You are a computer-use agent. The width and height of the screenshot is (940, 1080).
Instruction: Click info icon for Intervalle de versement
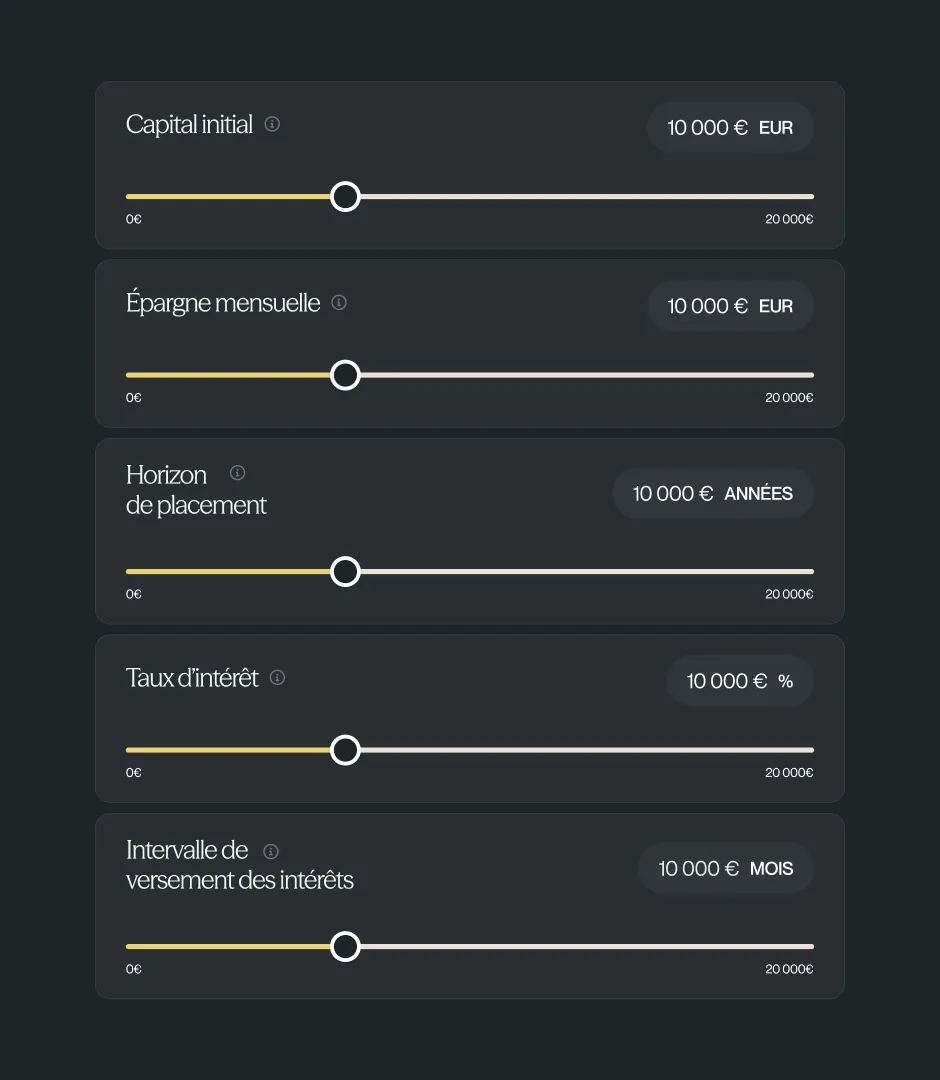(271, 851)
